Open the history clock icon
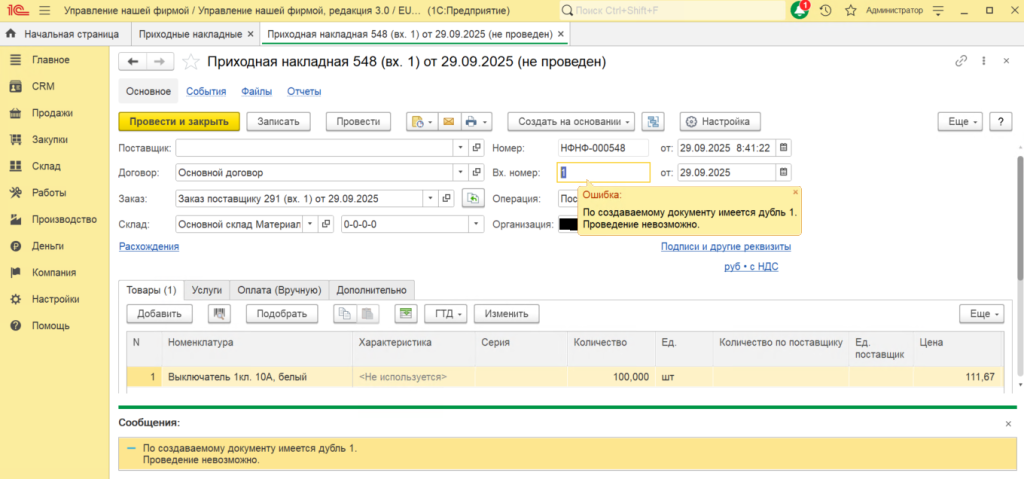1024x479 pixels. 825,10
